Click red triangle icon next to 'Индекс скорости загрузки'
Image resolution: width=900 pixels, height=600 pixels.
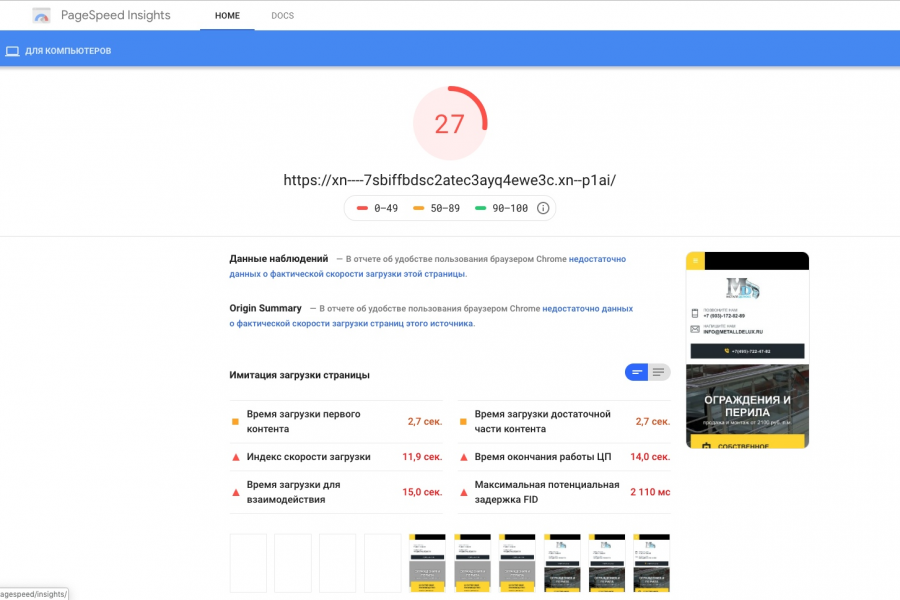tap(235, 457)
